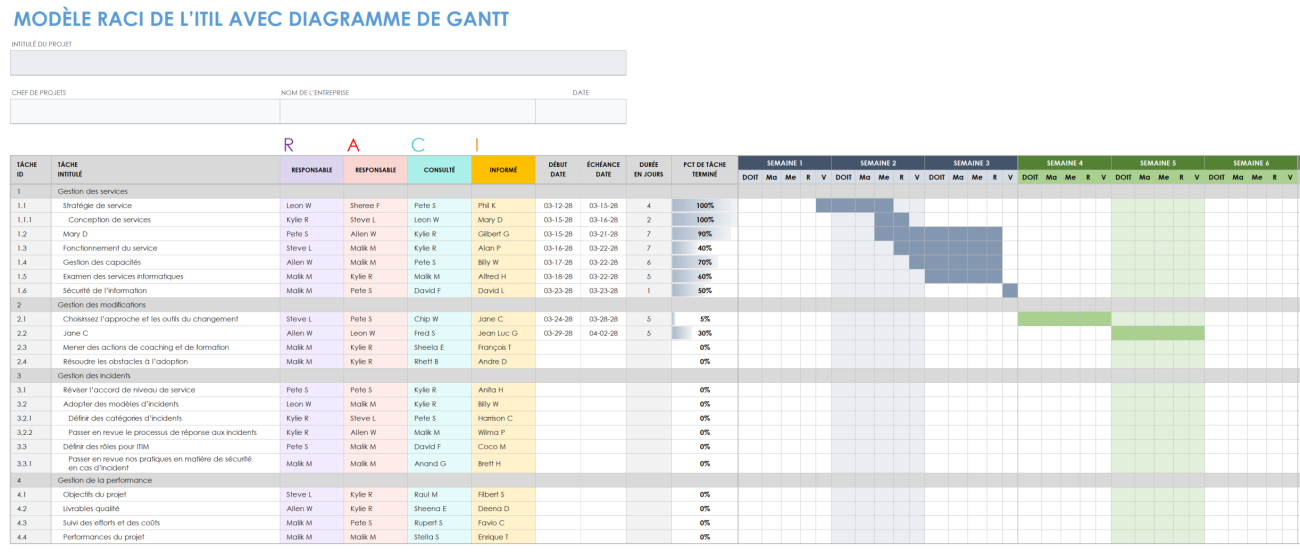Click the Jean Luc G cell
The image size is (1300, 552).
[503, 333]
